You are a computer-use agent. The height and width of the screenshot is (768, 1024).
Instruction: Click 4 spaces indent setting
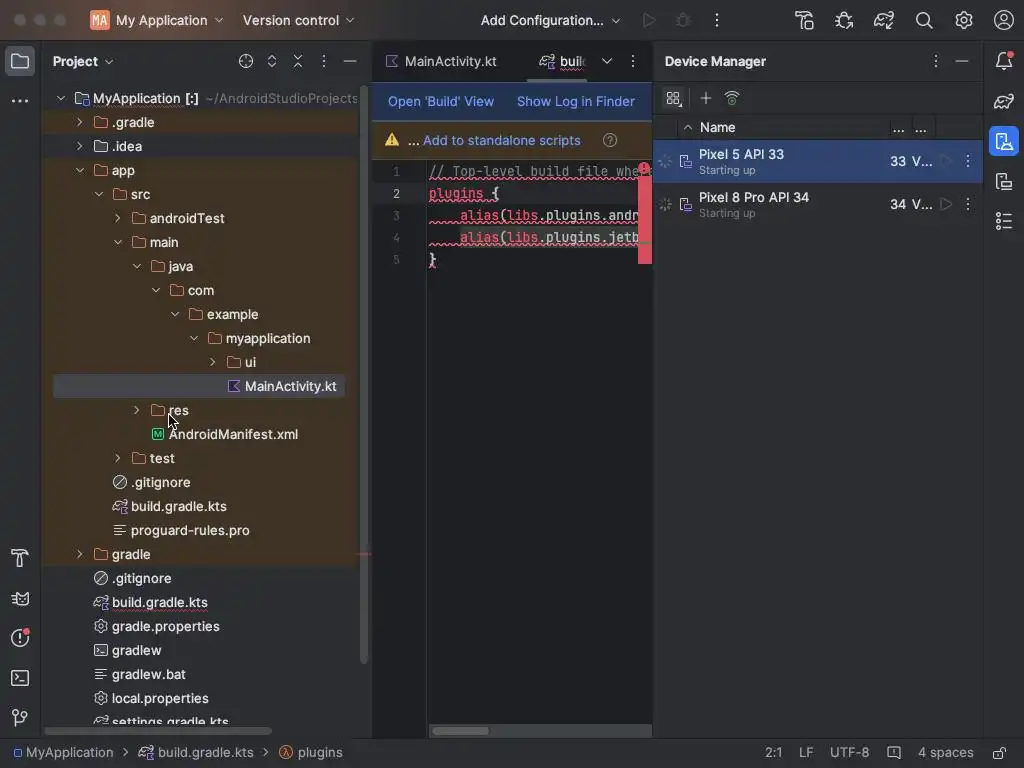click(x=945, y=752)
